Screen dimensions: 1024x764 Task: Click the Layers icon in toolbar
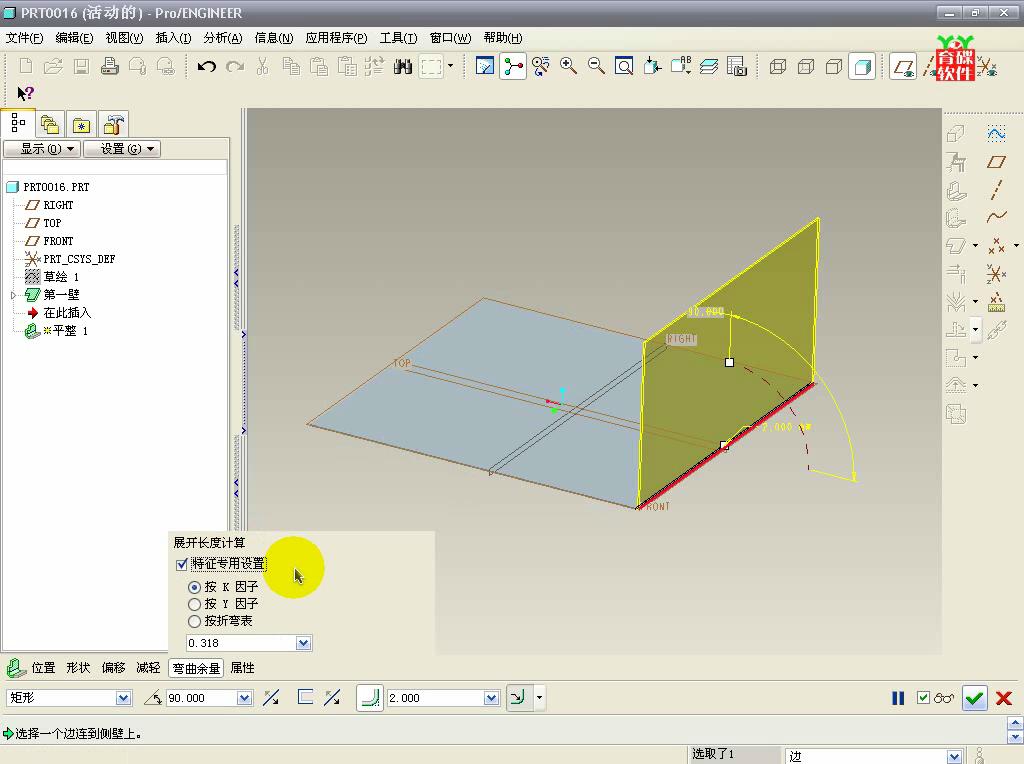pos(709,66)
